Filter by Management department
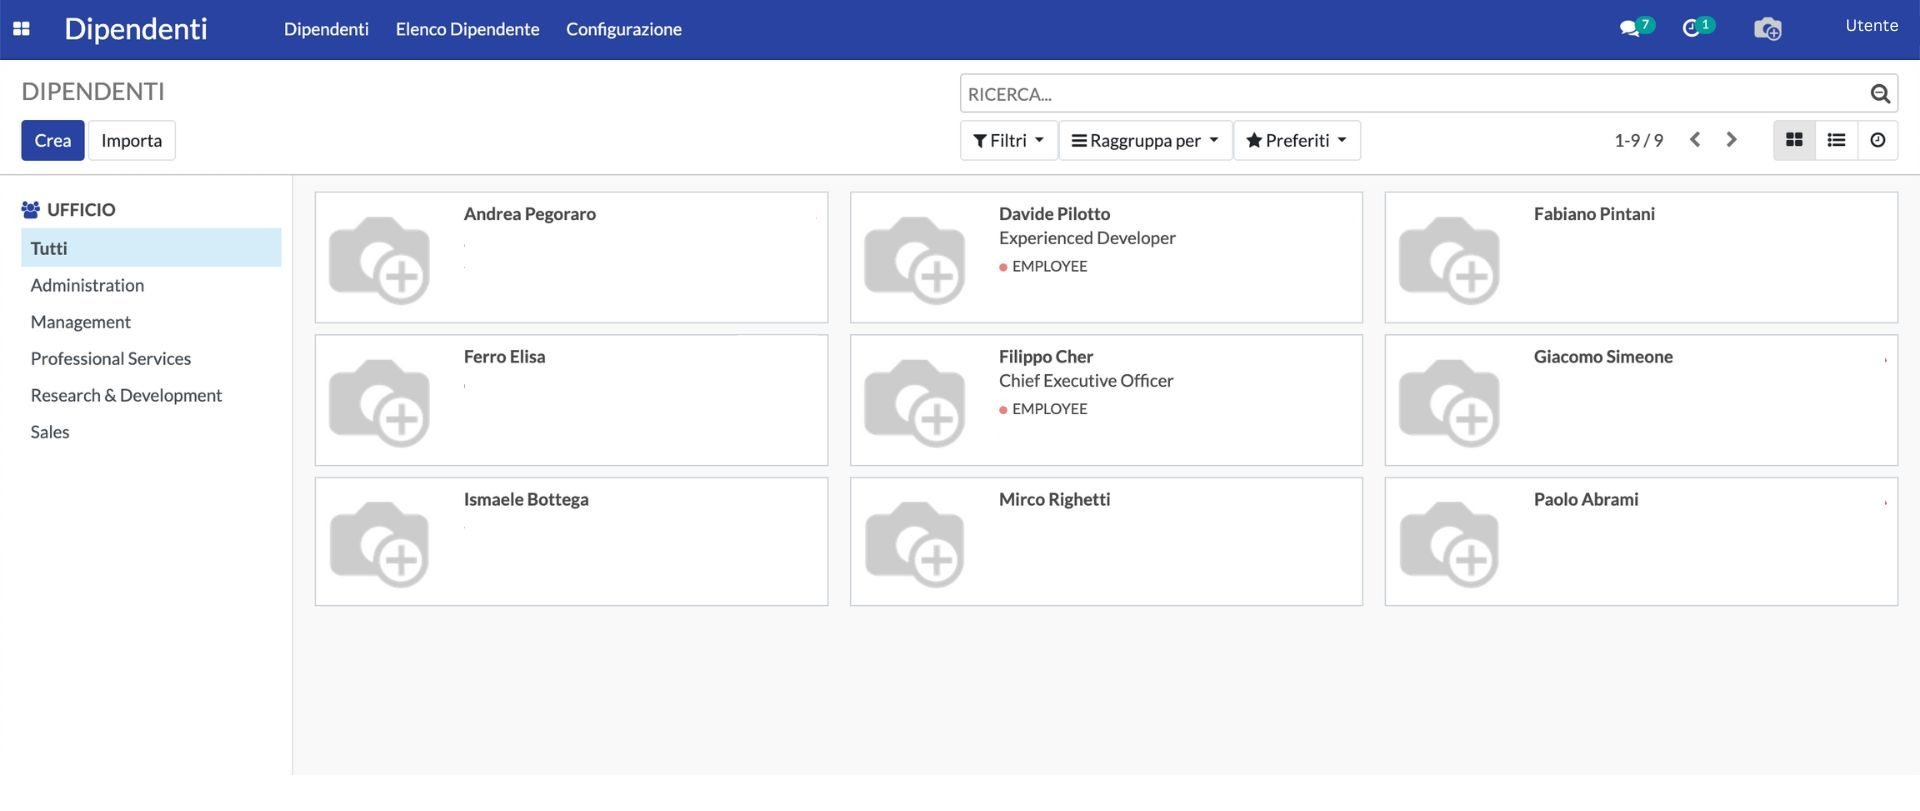 (x=80, y=322)
